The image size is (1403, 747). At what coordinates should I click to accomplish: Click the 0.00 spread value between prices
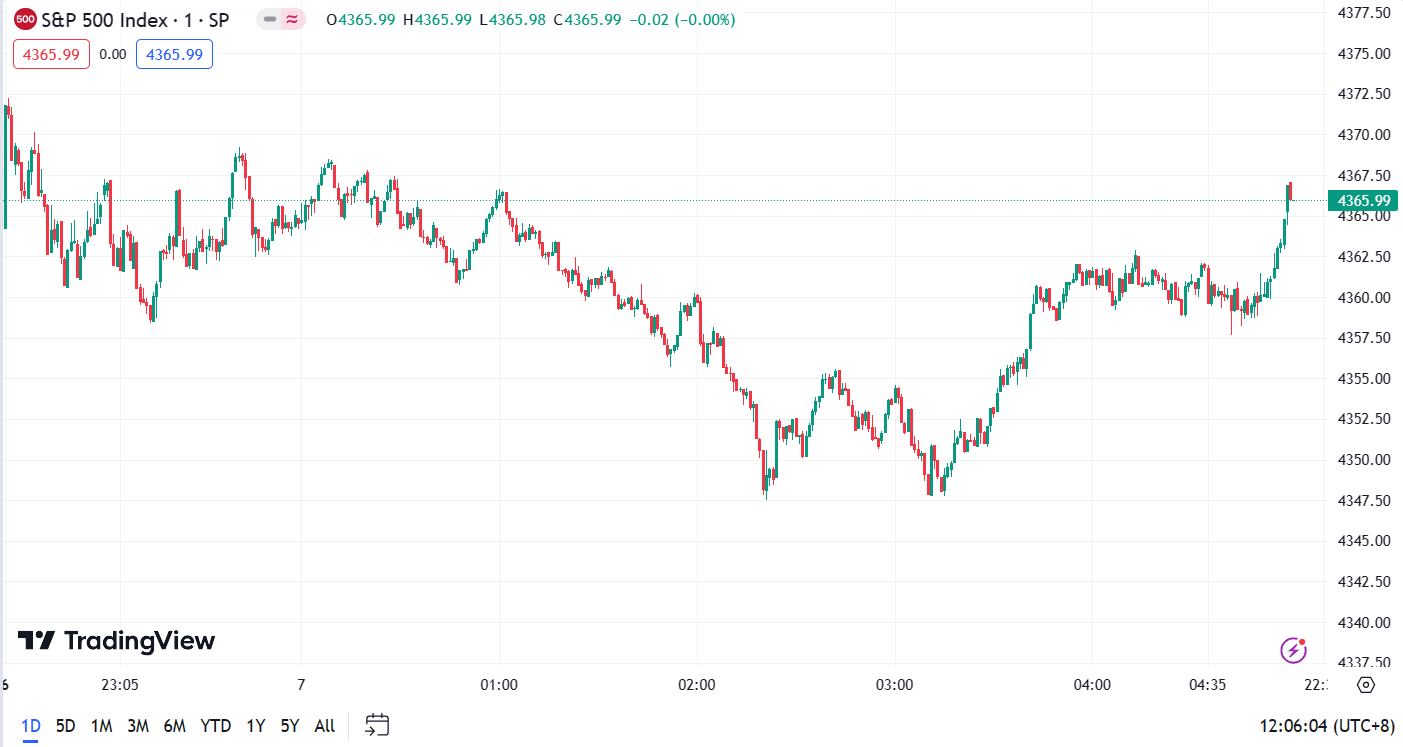[113, 54]
